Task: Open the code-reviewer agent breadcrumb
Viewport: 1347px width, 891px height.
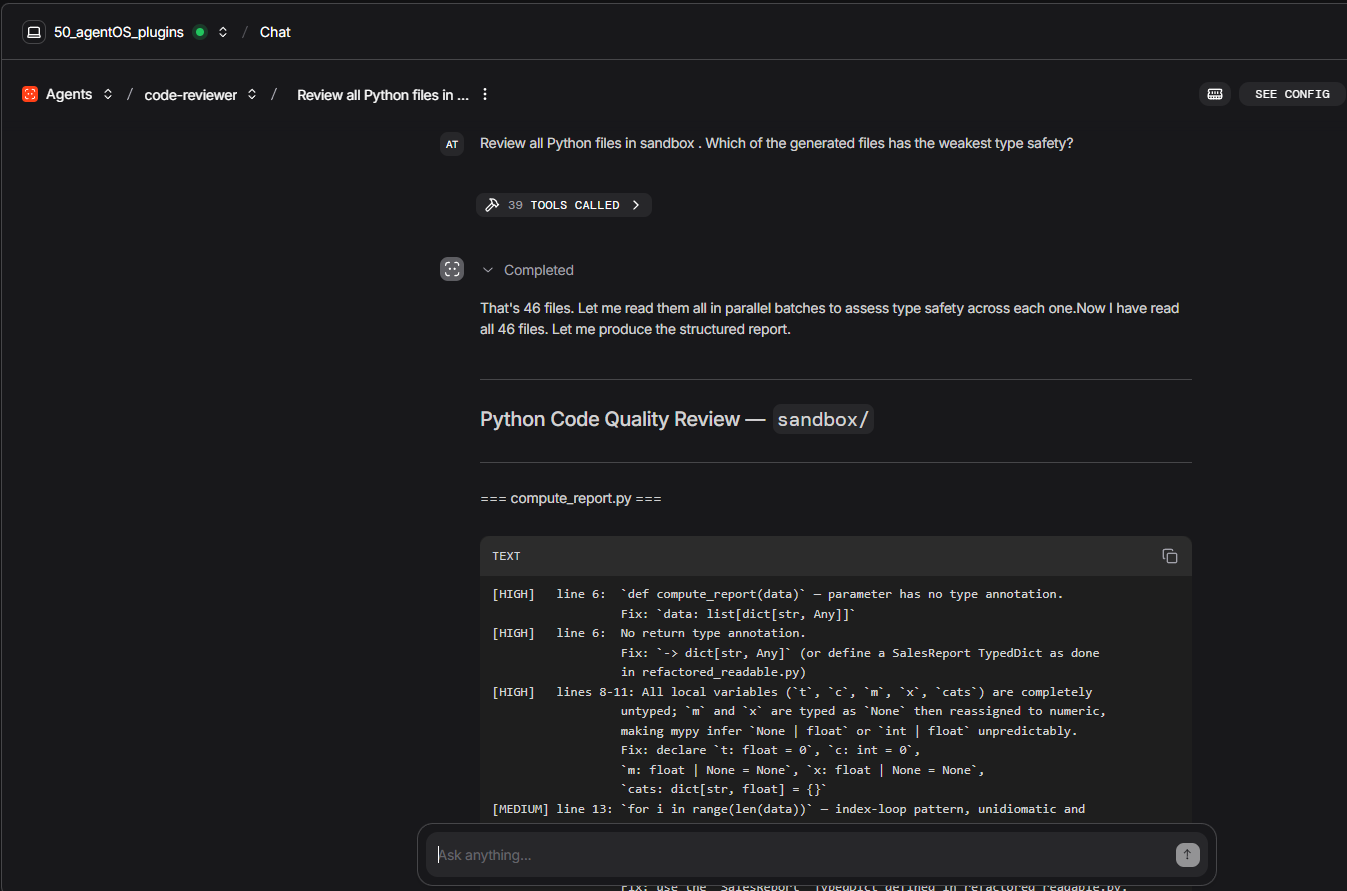Action: 191,95
